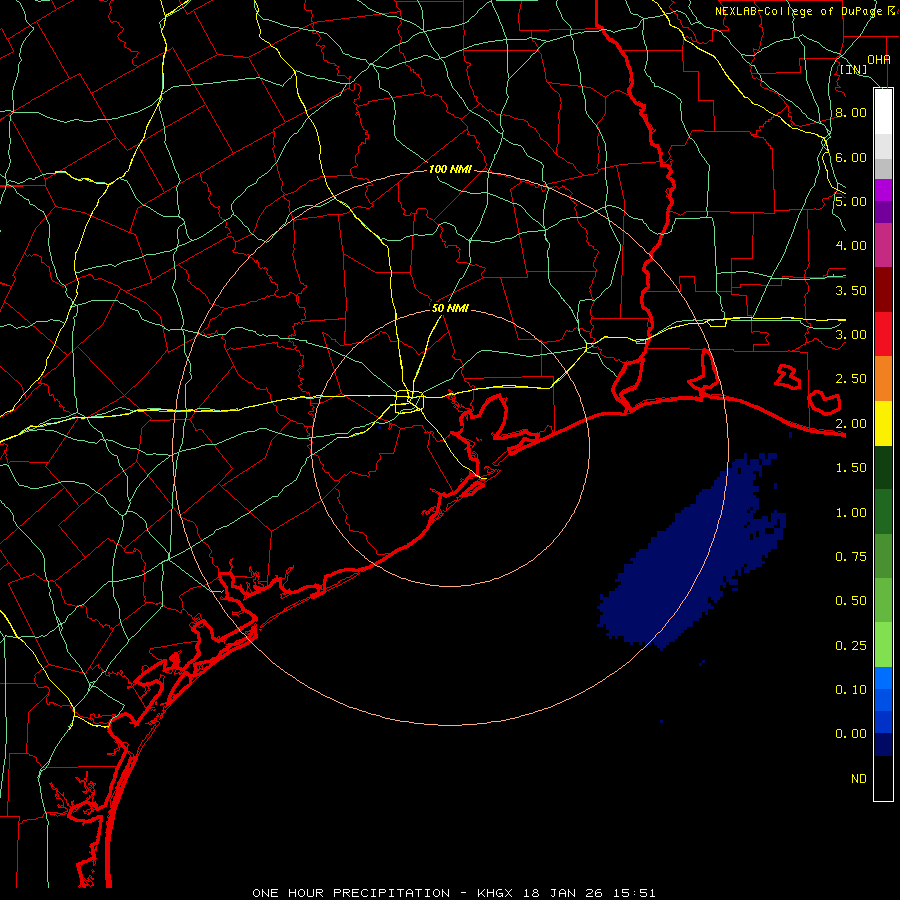Click the light green swatch beside 0.50

tap(883, 600)
